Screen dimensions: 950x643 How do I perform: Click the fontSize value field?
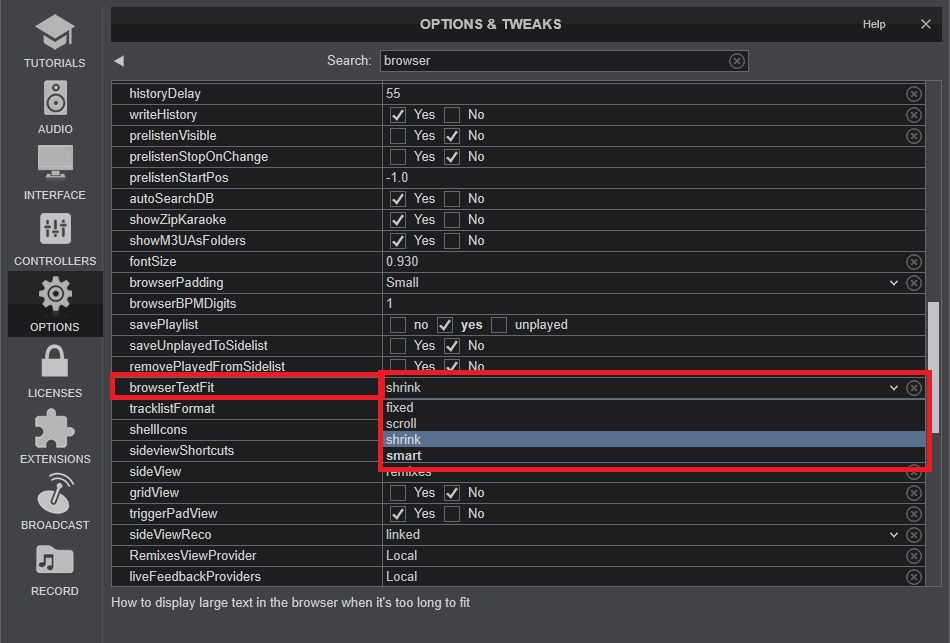pyautogui.click(x=640, y=262)
